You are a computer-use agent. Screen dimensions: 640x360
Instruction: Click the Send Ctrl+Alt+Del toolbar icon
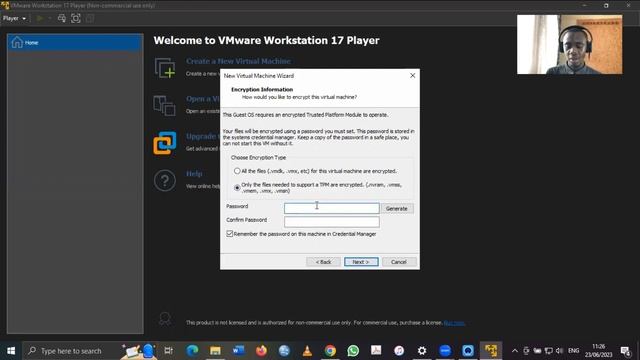point(62,18)
